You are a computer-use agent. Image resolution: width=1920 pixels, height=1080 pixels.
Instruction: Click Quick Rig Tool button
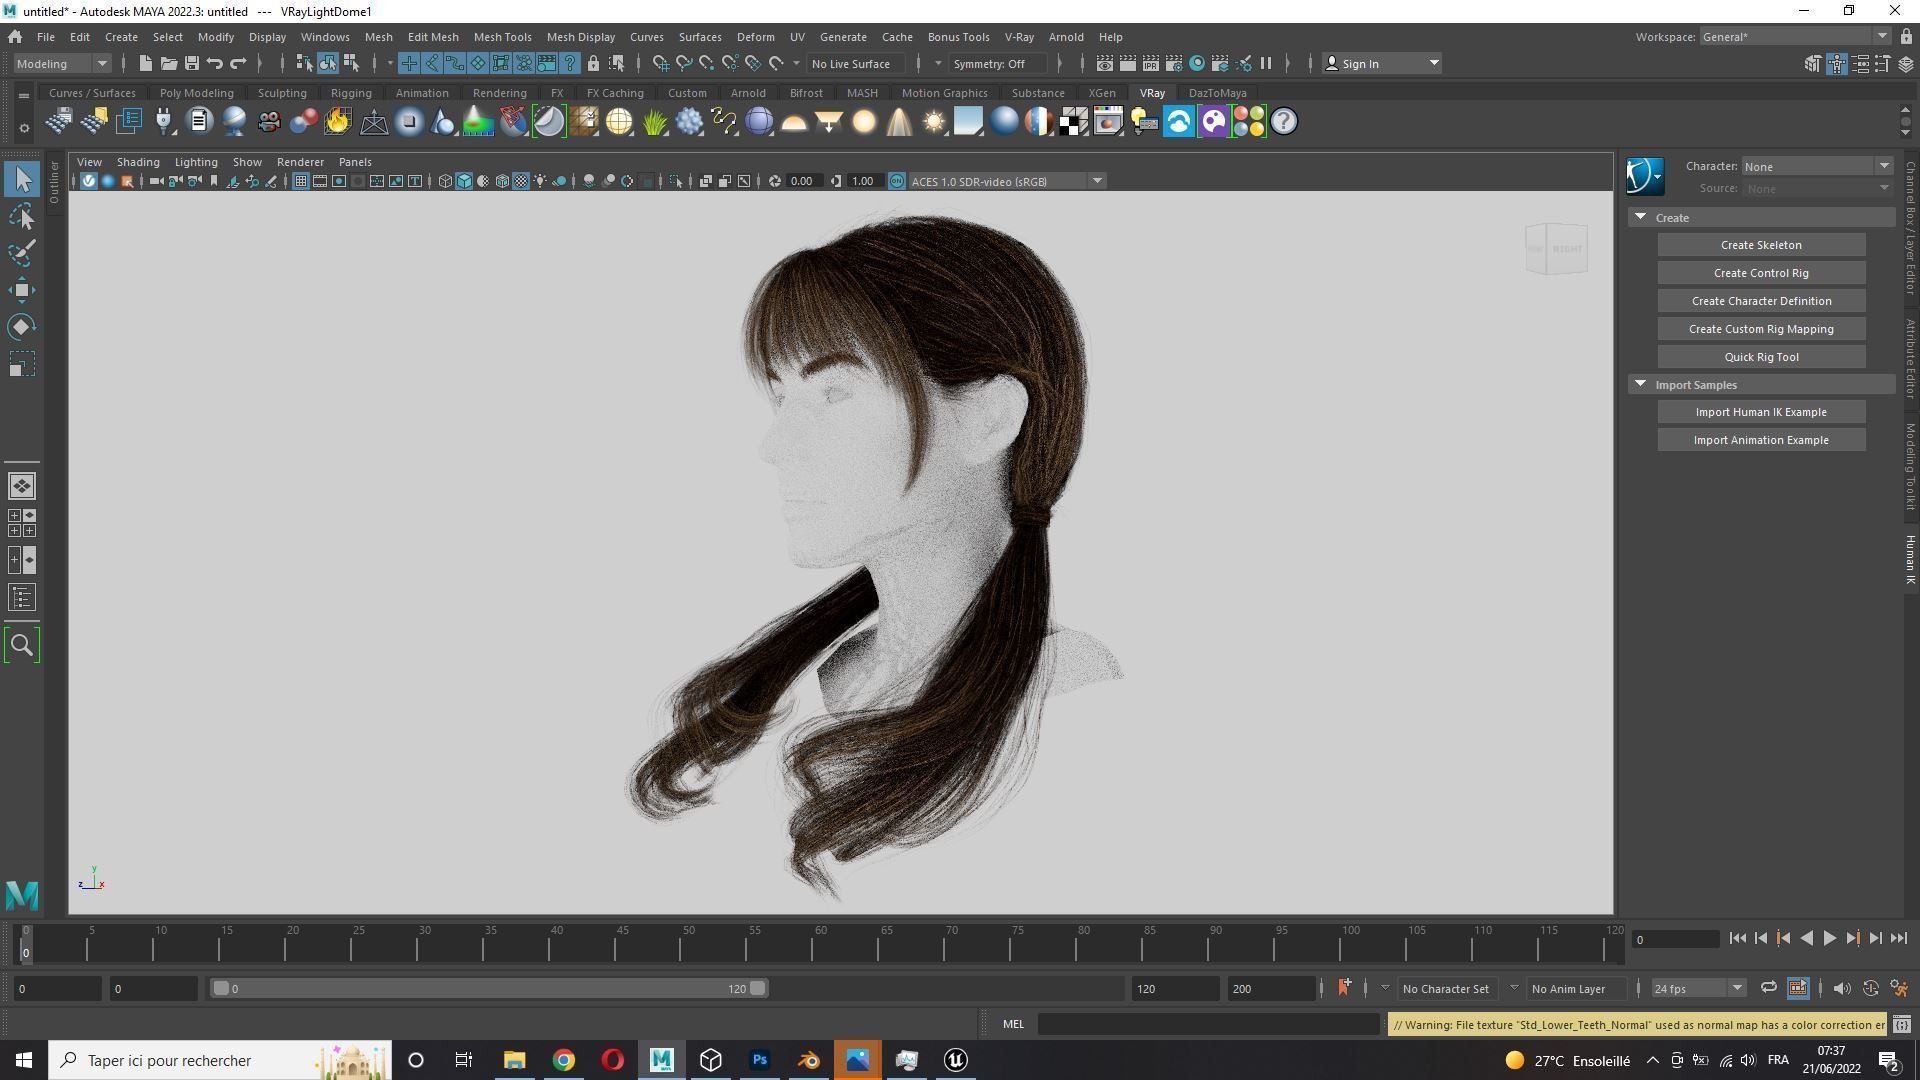coord(1761,357)
